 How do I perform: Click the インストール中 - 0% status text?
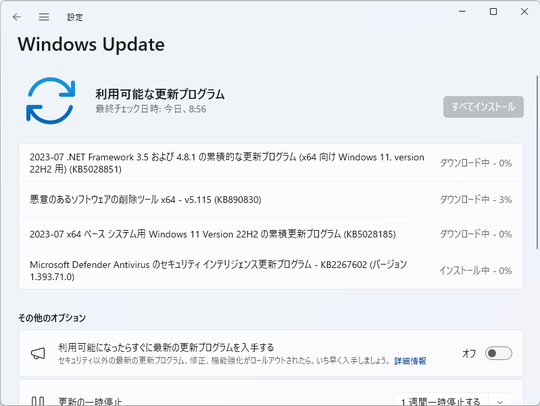[475, 271]
